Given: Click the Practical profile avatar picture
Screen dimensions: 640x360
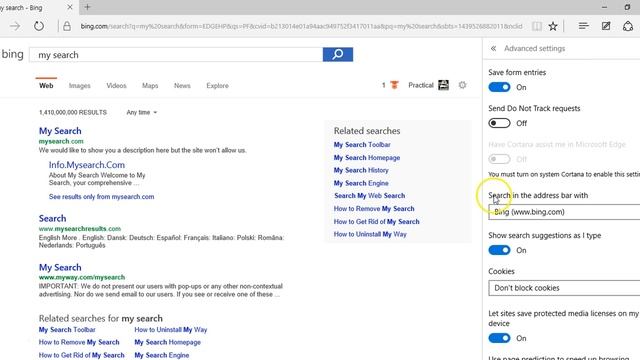Looking at the screenshot, I should (443, 85).
